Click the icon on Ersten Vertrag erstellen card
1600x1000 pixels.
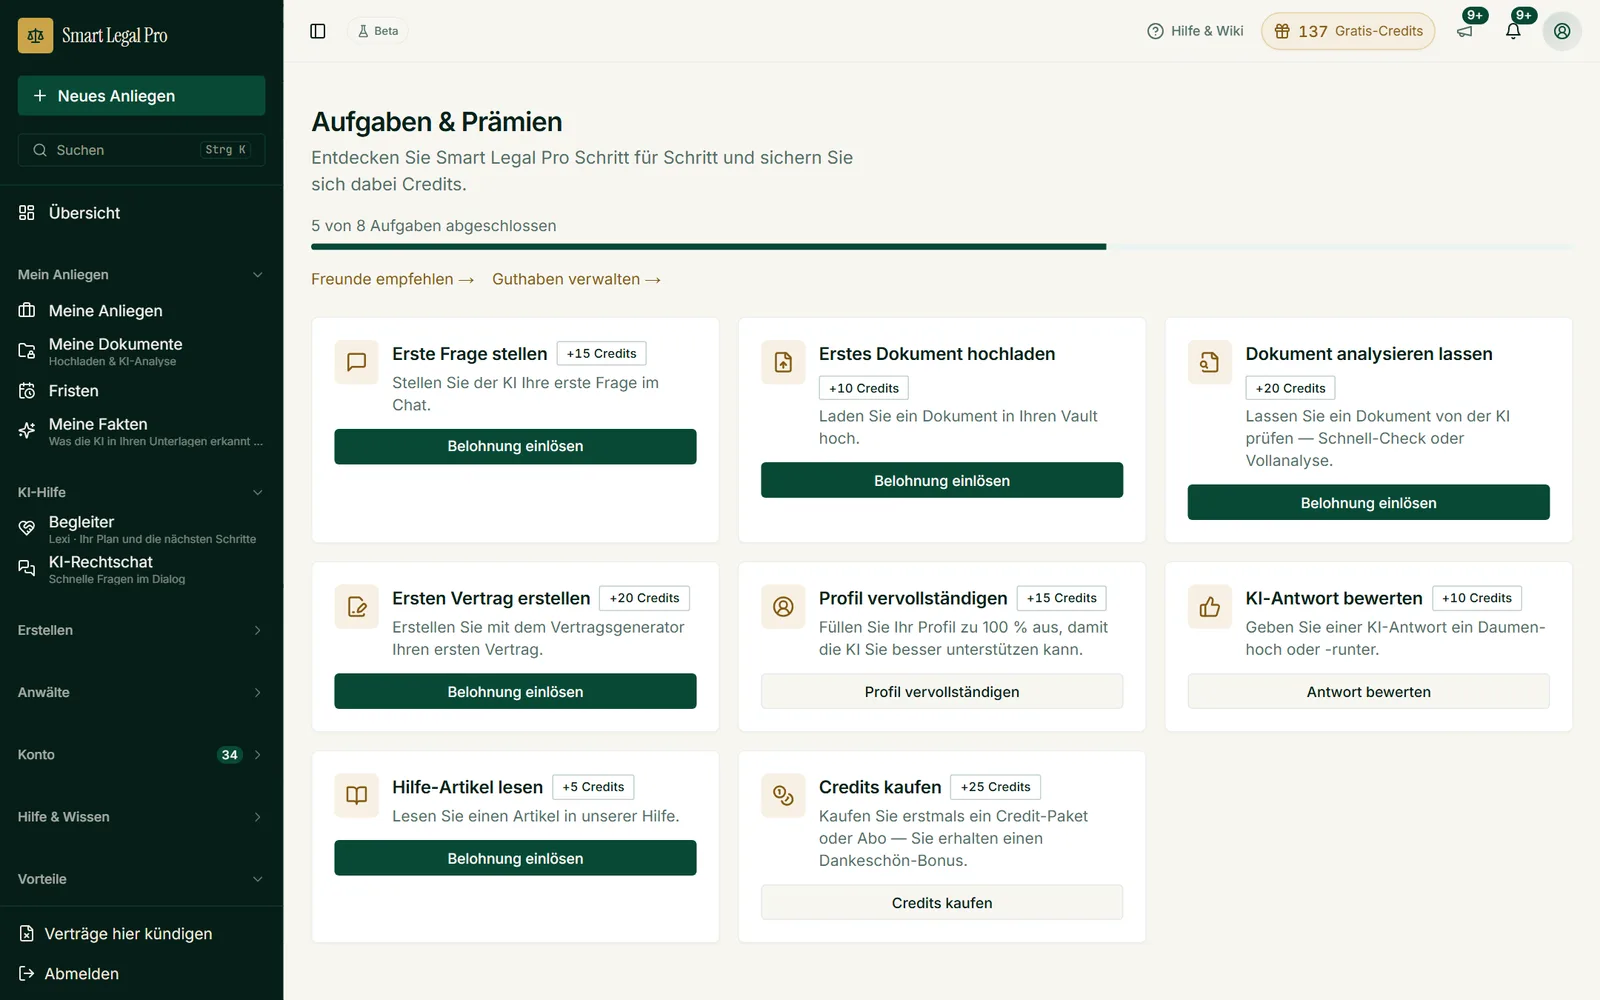click(357, 606)
